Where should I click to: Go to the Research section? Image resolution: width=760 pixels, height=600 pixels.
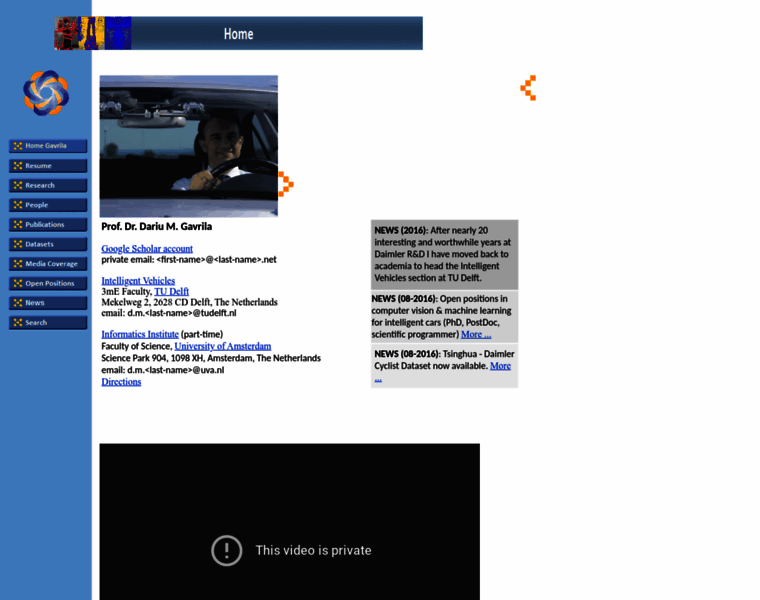pos(48,185)
